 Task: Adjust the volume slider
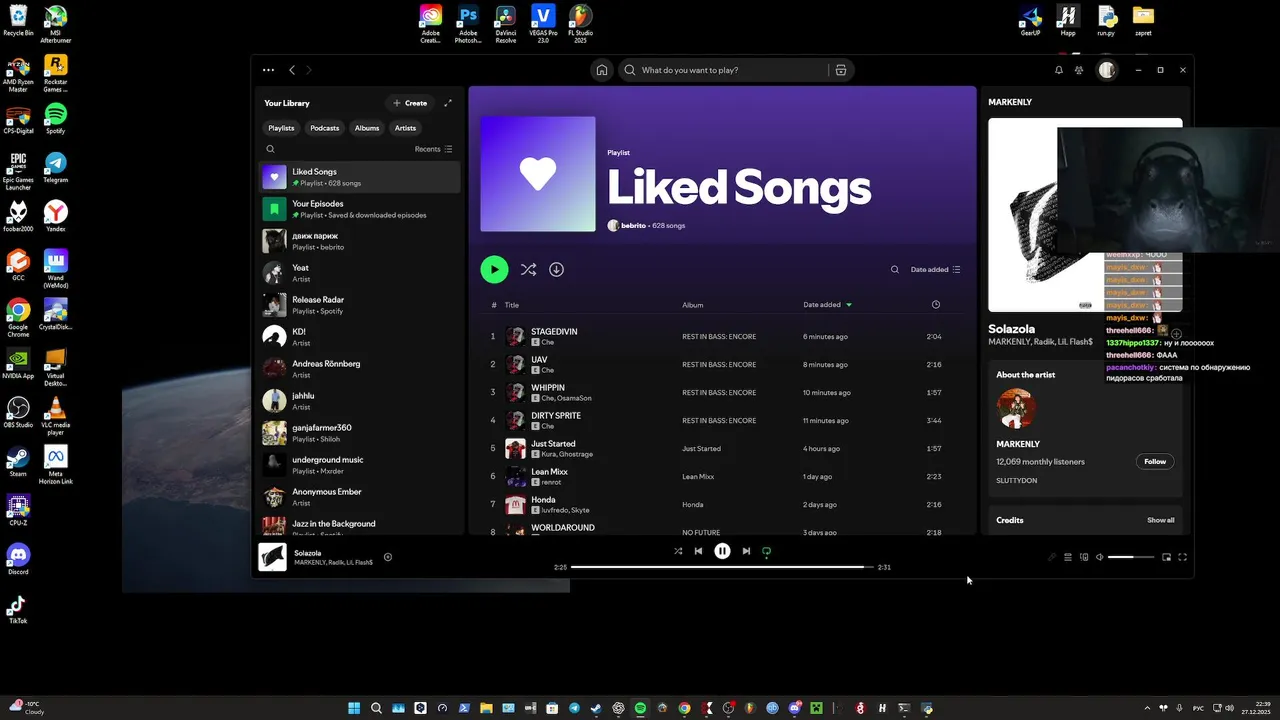(1131, 557)
